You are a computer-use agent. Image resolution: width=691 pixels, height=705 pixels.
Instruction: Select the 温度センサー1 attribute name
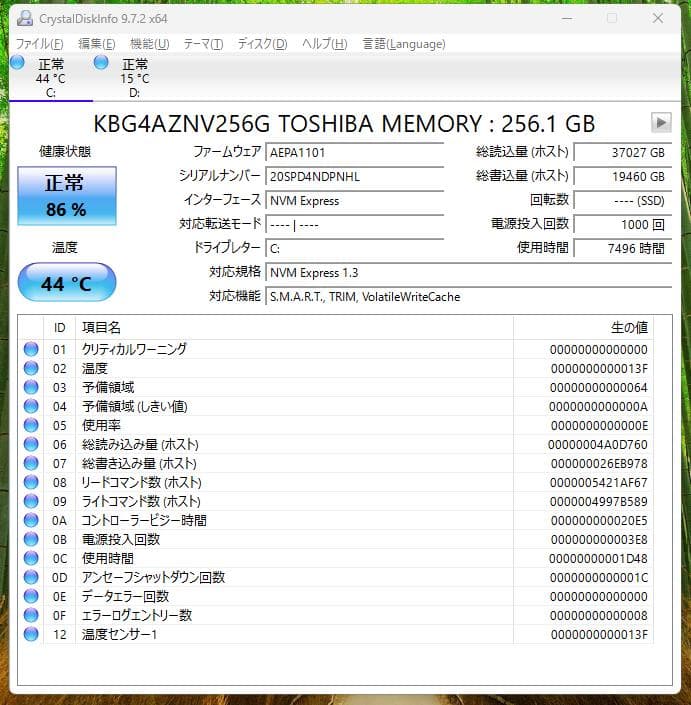tap(119, 634)
